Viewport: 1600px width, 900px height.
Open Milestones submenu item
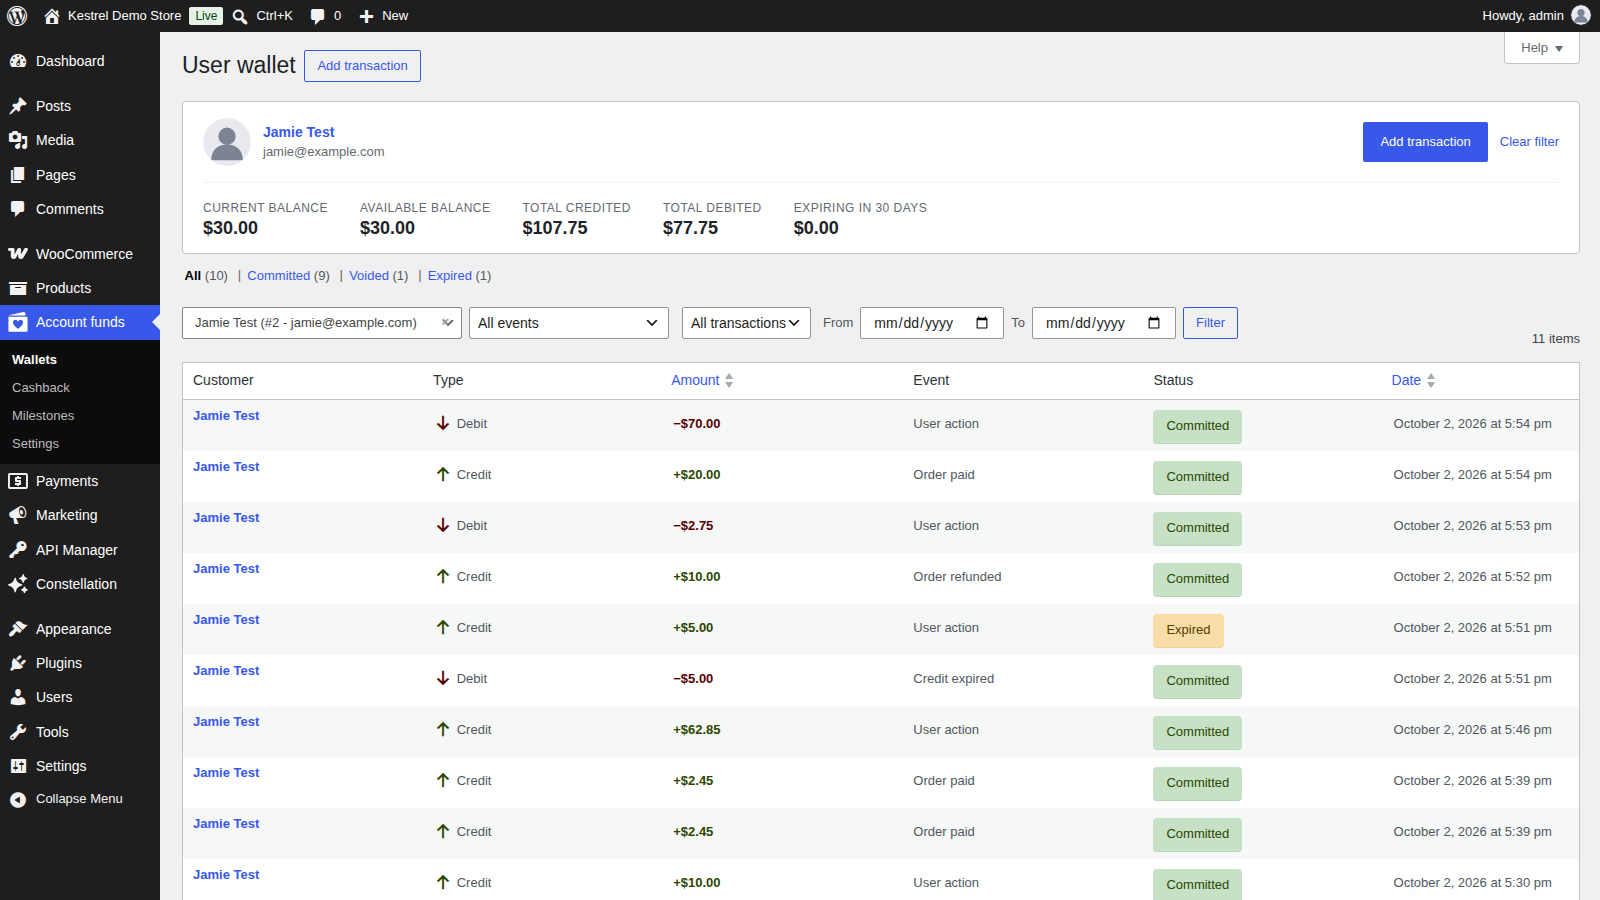pos(43,415)
